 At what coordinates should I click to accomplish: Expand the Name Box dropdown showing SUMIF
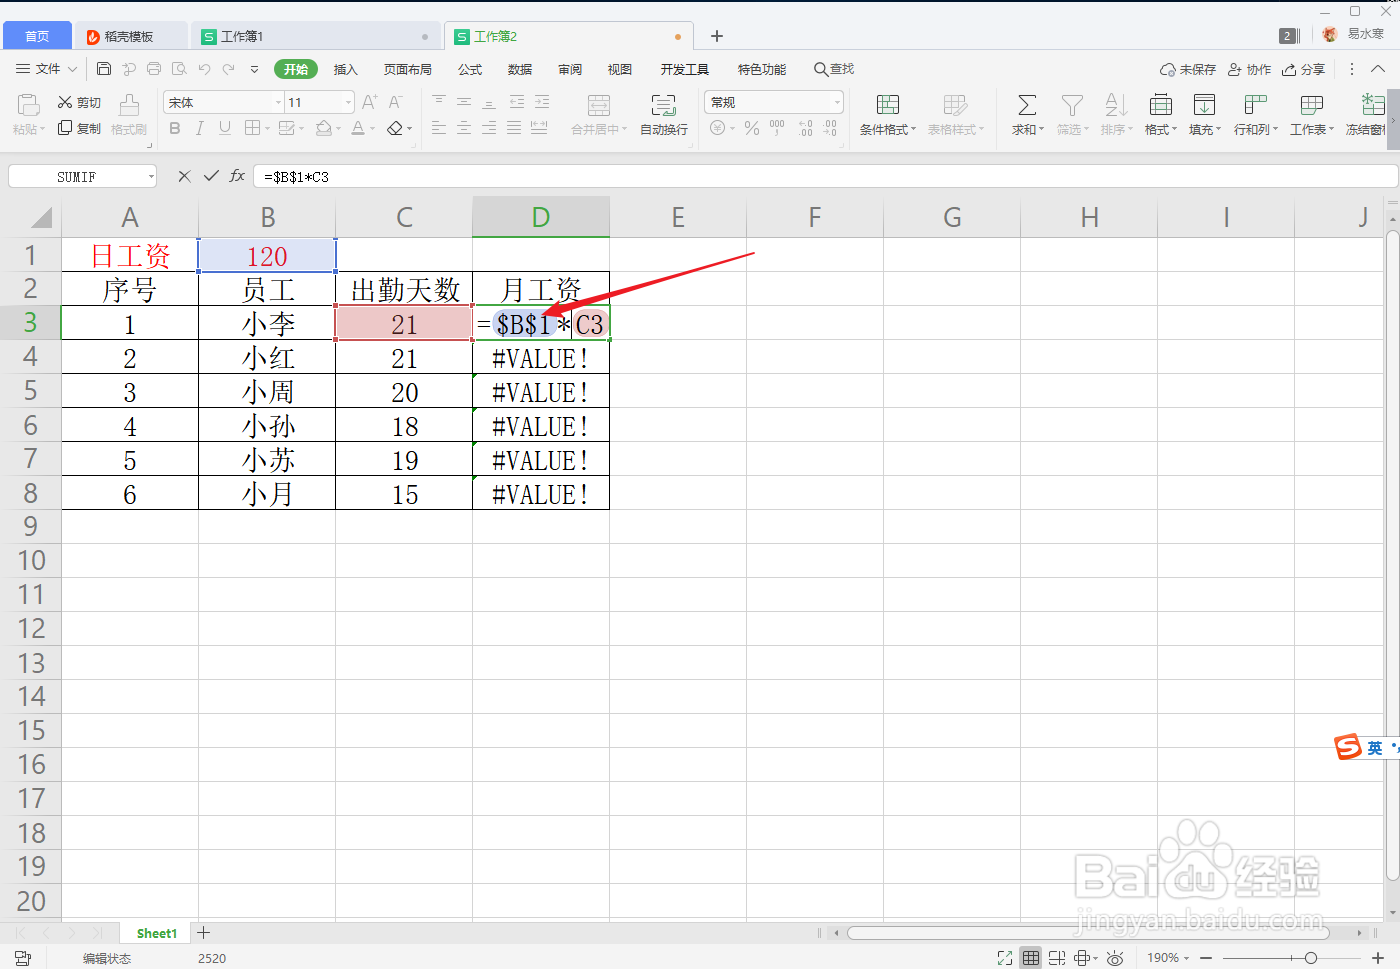[151, 176]
